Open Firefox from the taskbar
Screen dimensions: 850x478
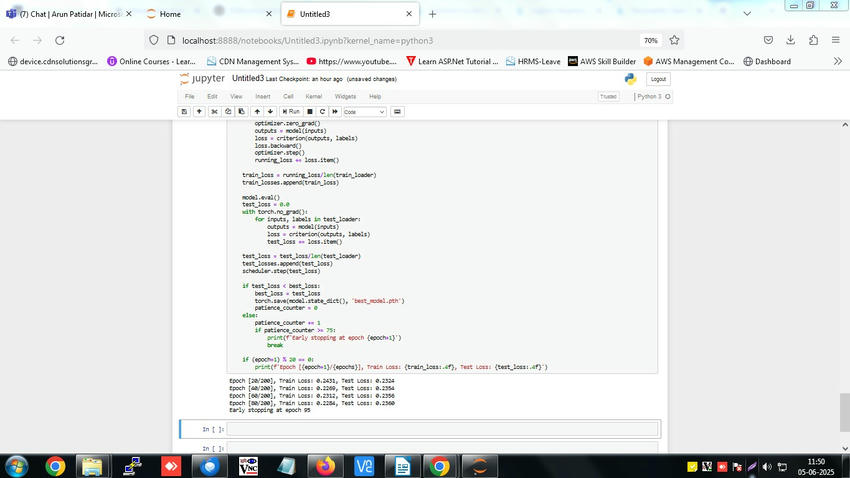tap(325, 466)
